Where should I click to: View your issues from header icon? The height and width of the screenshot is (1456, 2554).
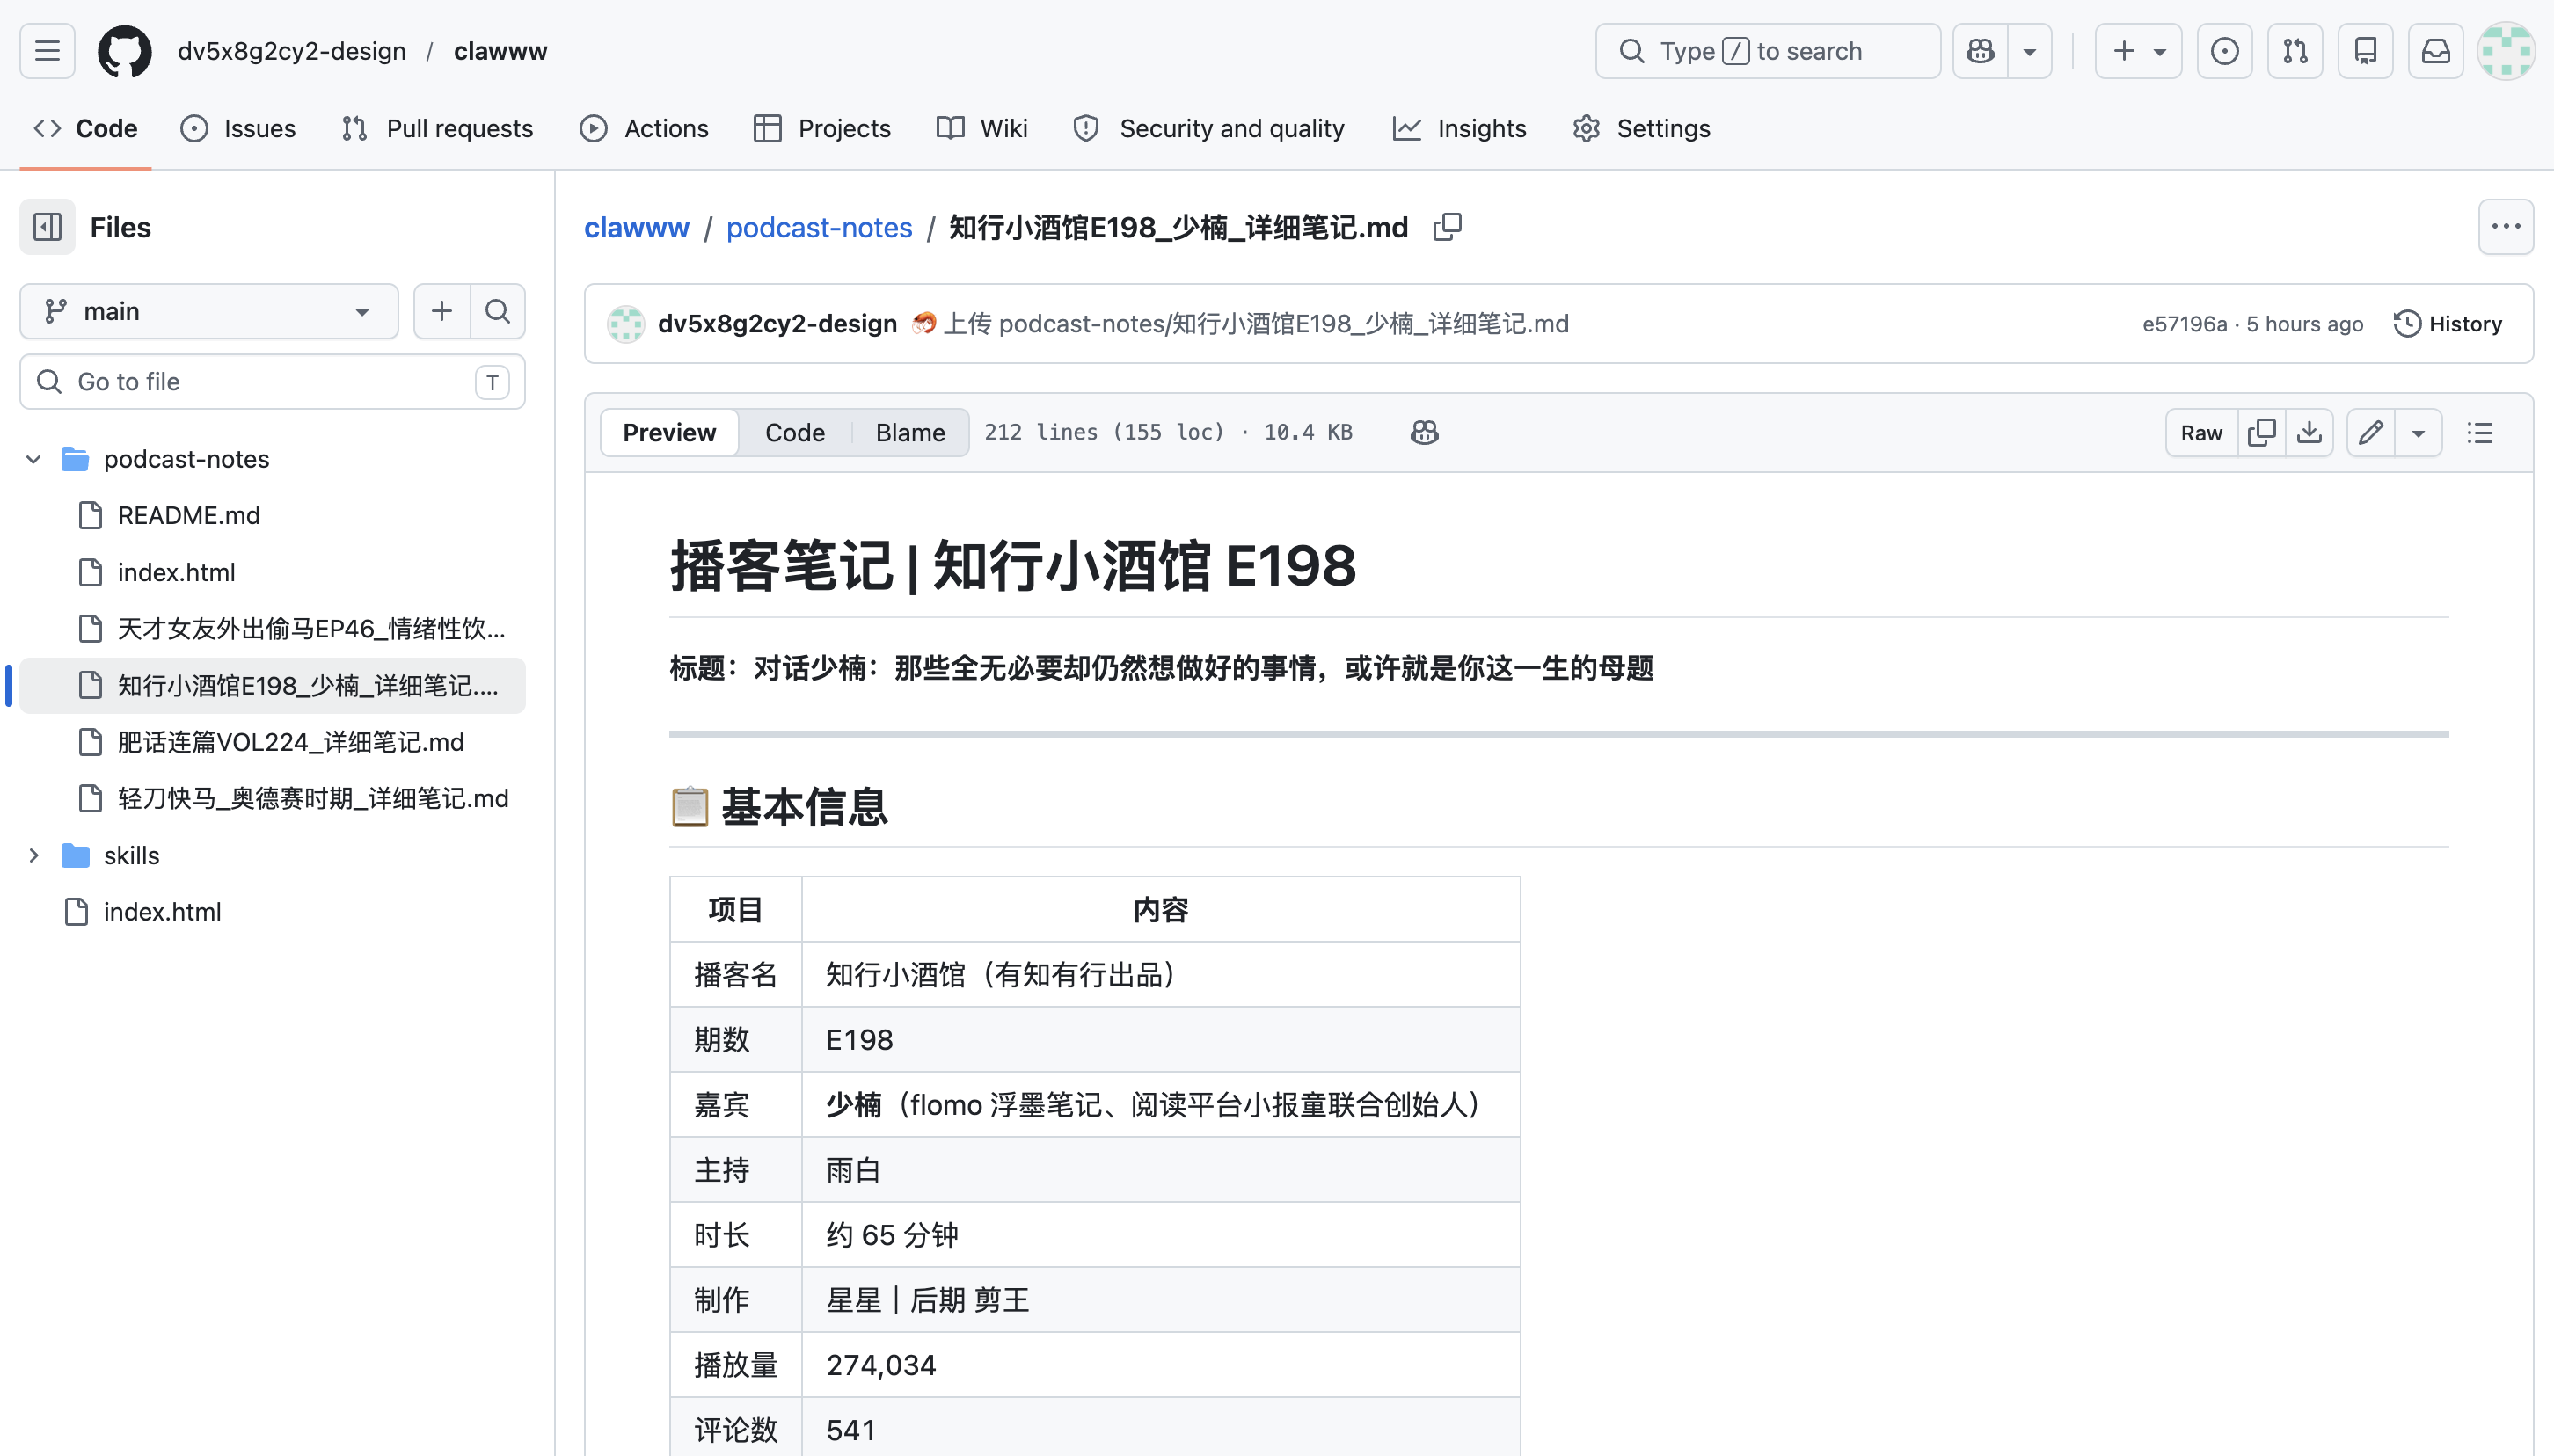click(2224, 51)
